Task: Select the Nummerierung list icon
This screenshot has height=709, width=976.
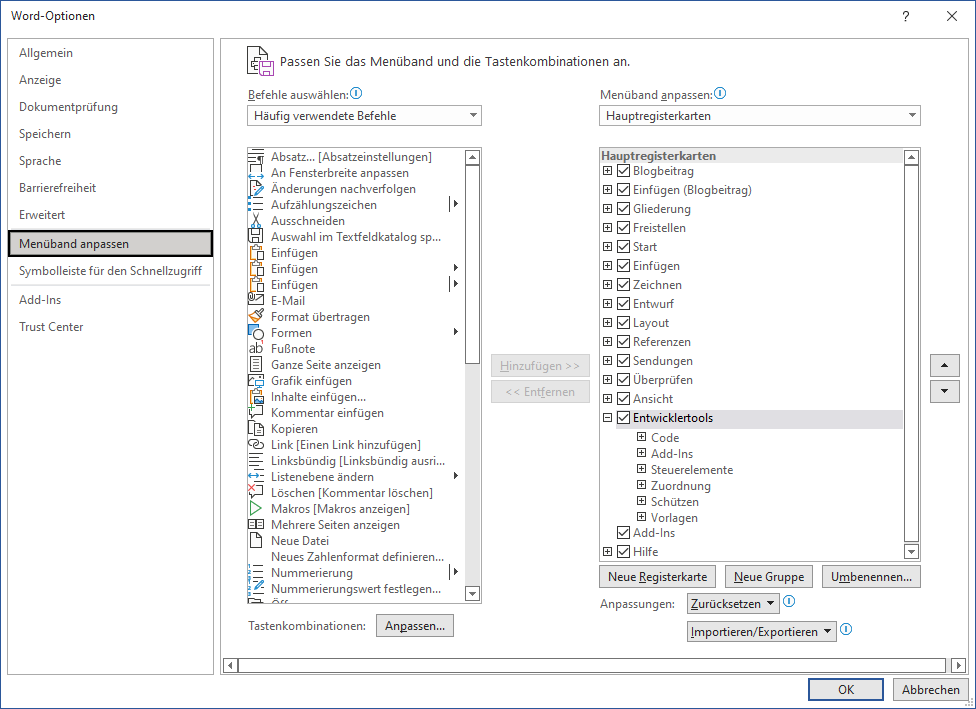Action: coord(256,573)
